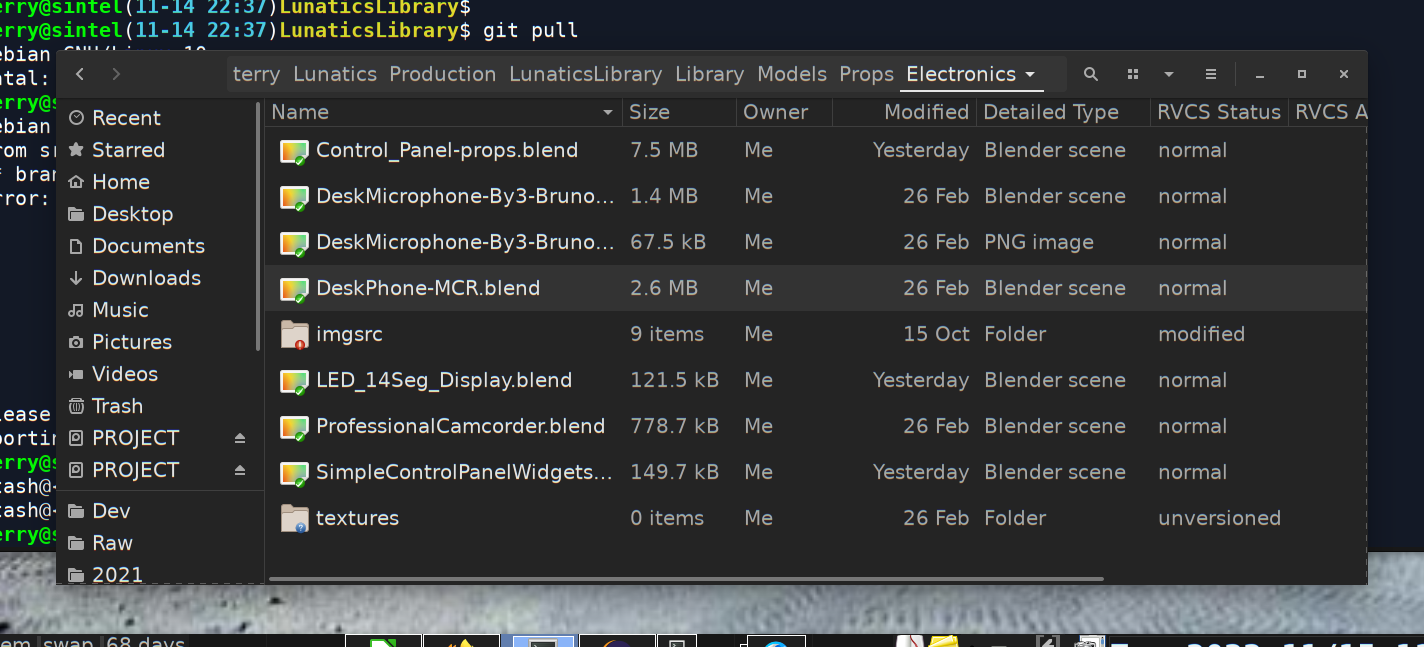Expand the Electronics path bar dropdown

coord(1029,75)
